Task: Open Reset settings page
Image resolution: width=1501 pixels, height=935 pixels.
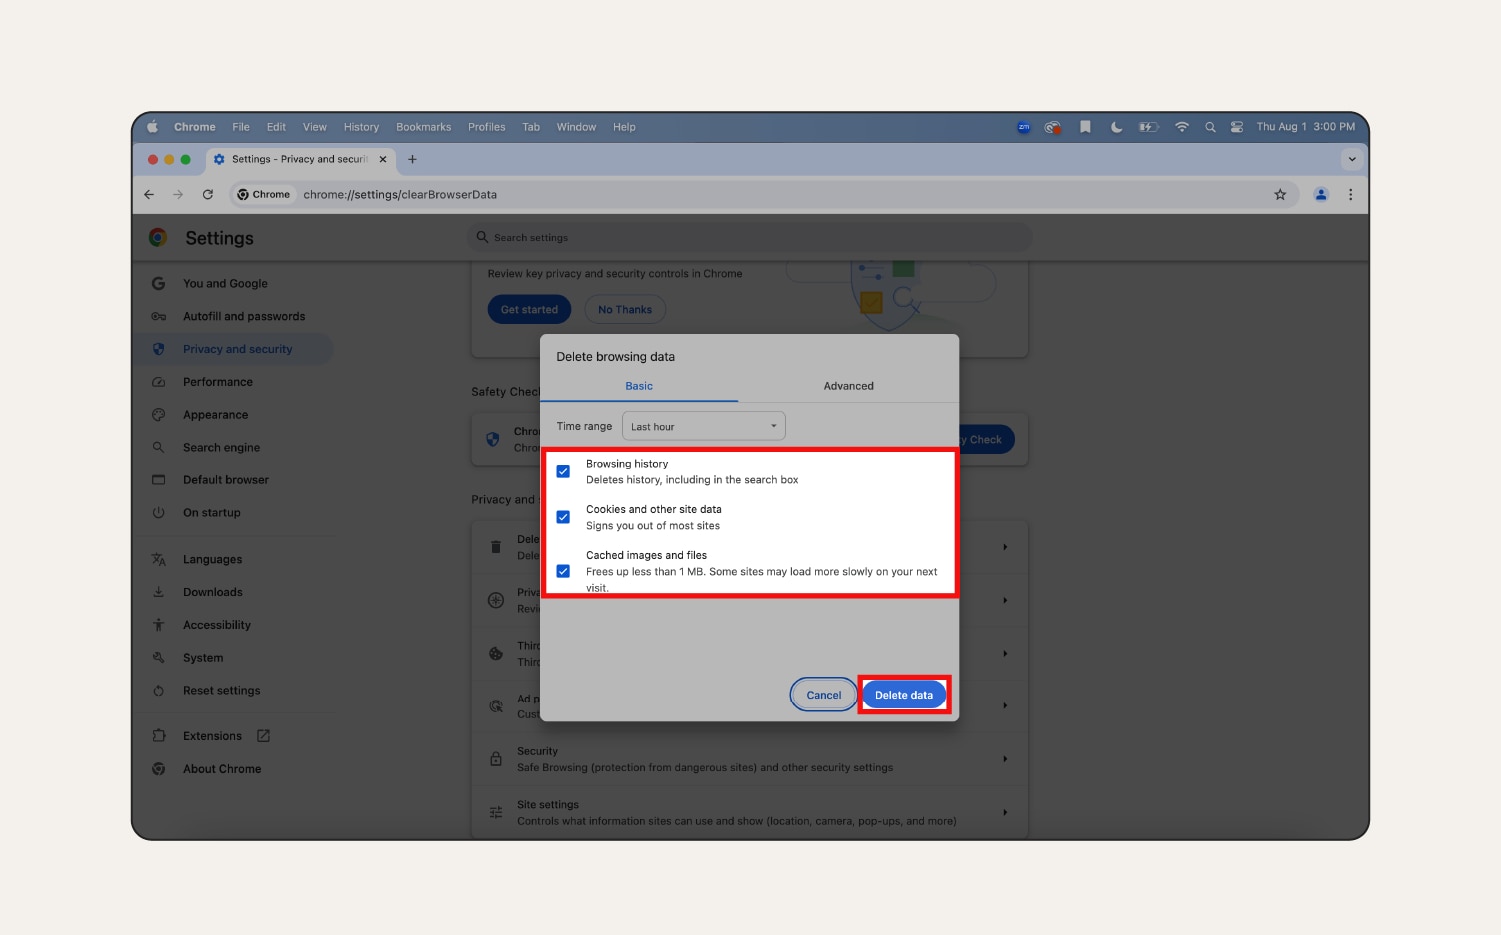Action: (x=221, y=691)
